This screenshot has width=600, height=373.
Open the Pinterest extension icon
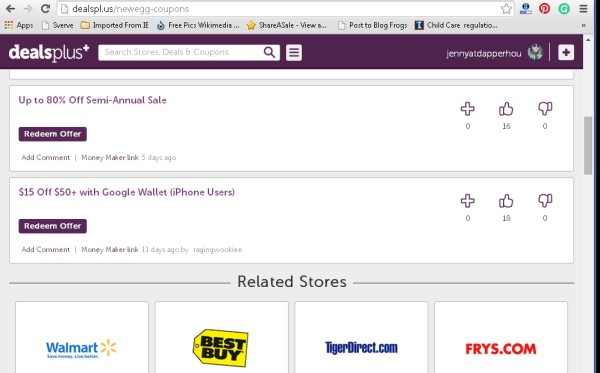[x=544, y=8]
